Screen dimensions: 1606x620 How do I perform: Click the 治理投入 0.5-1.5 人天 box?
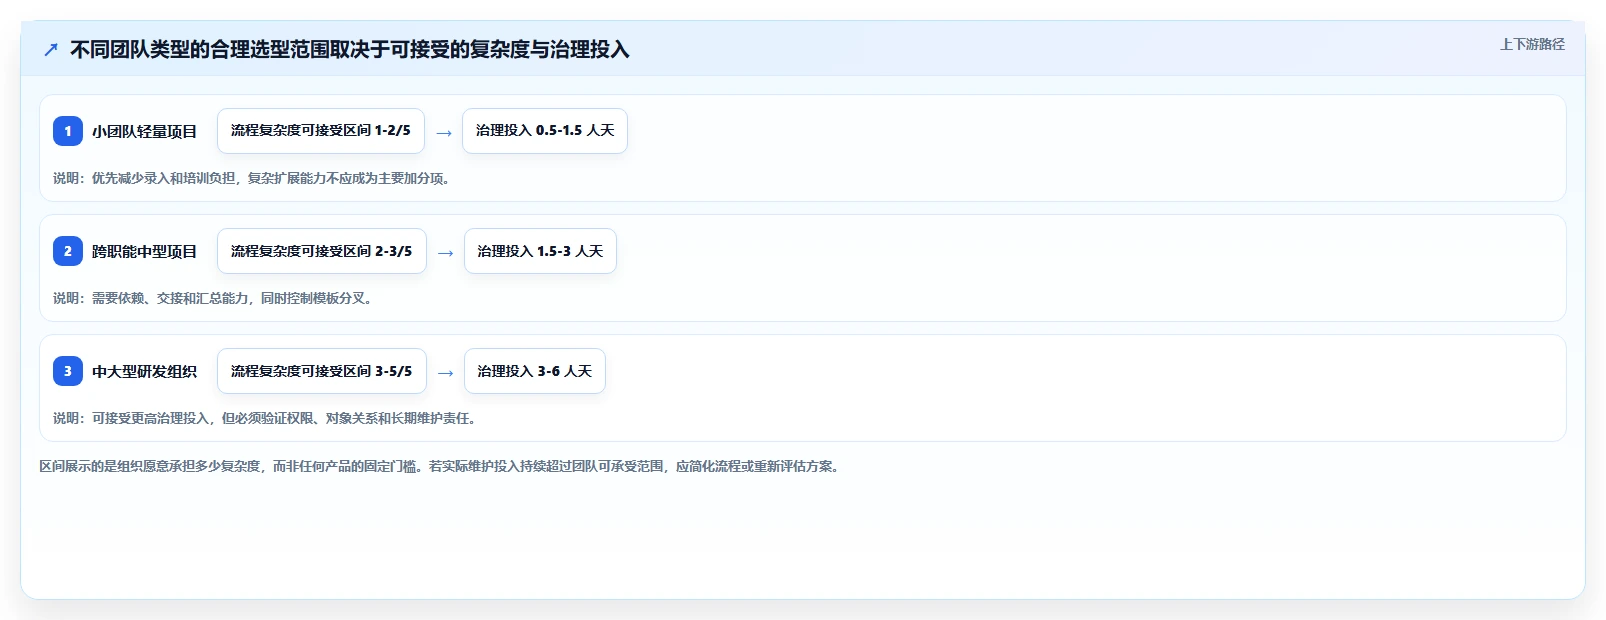(545, 131)
